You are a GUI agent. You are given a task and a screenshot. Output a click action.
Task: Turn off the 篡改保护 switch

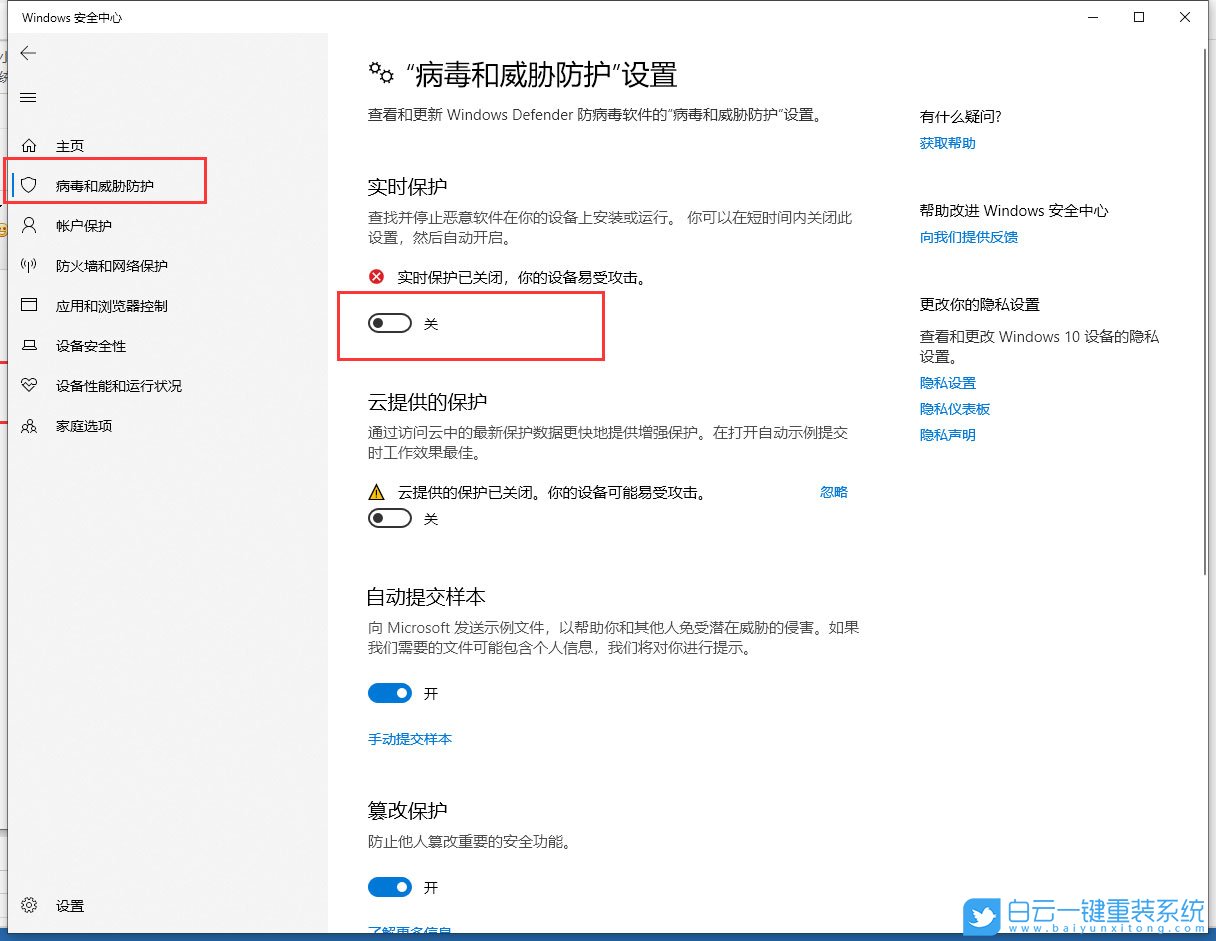point(390,887)
